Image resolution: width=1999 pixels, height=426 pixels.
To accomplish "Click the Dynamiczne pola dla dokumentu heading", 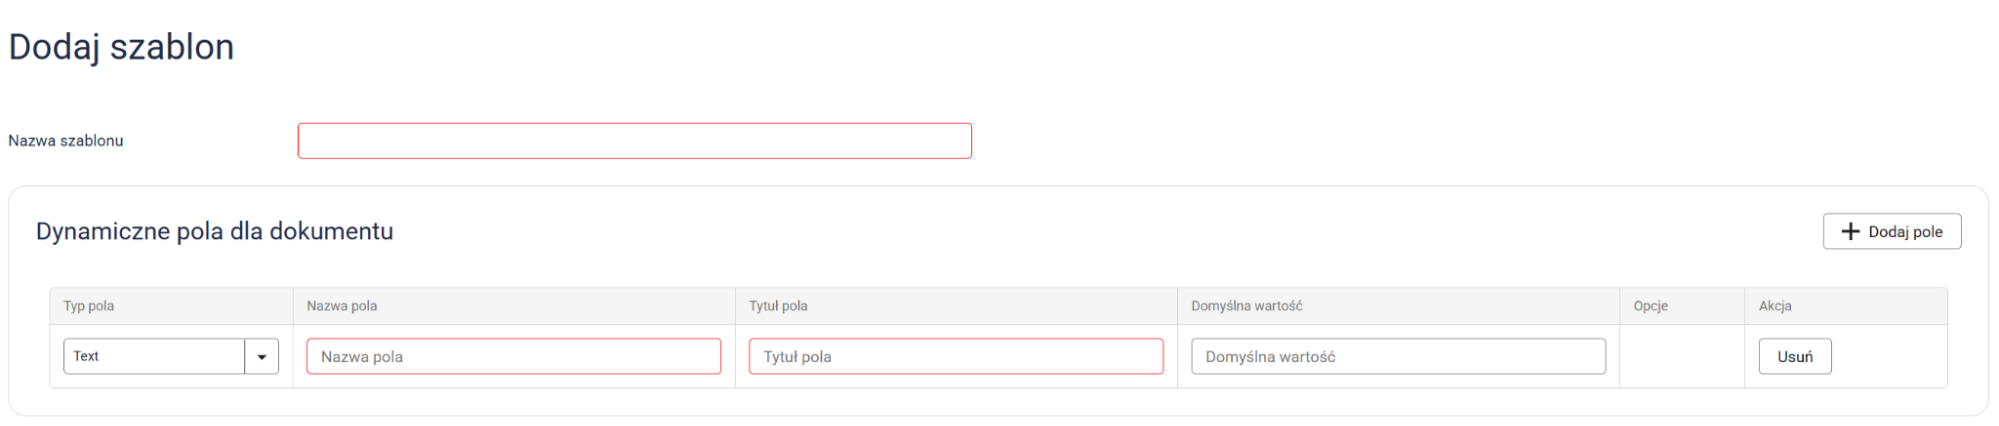I will pos(214,232).
